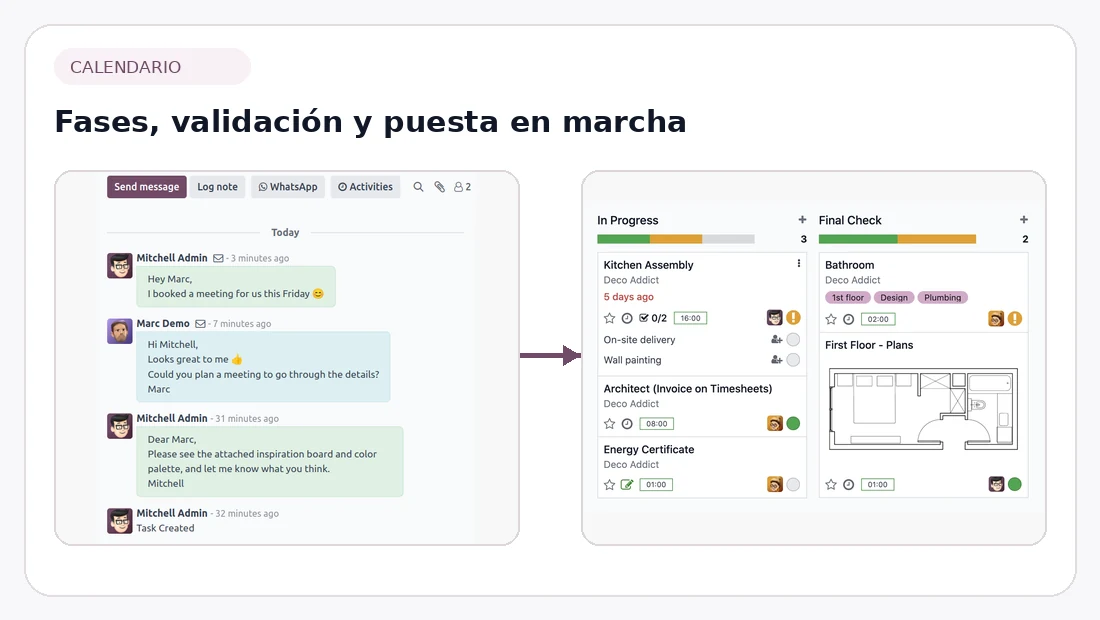Click the envelope icon beside Marc Demo

coord(200,323)
